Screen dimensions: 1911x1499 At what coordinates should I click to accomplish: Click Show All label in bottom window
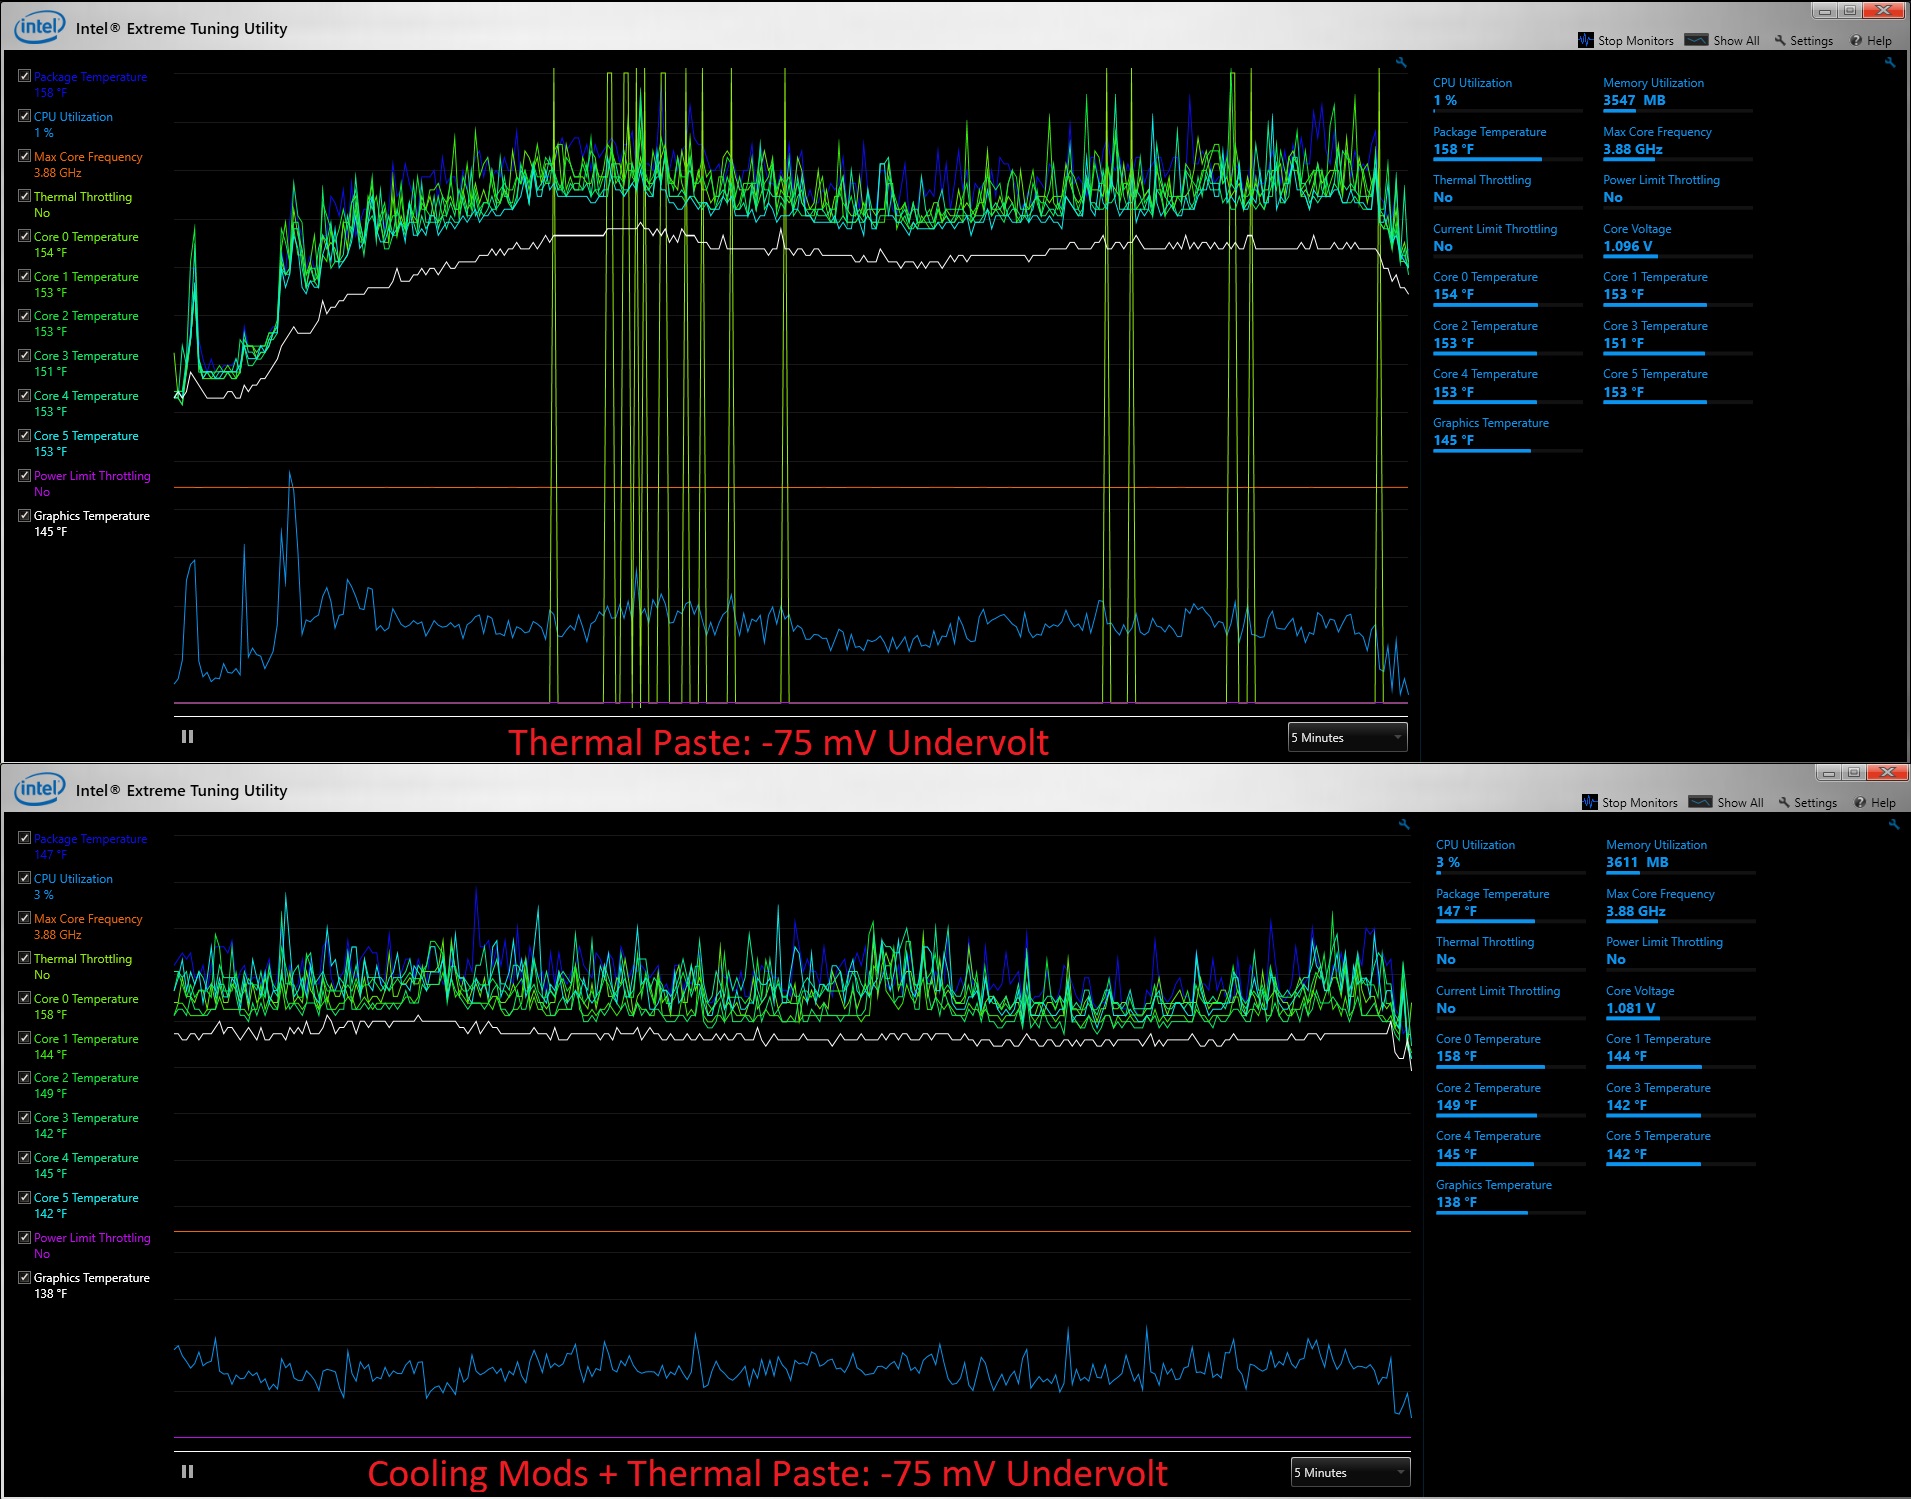tap(1740, 803)
